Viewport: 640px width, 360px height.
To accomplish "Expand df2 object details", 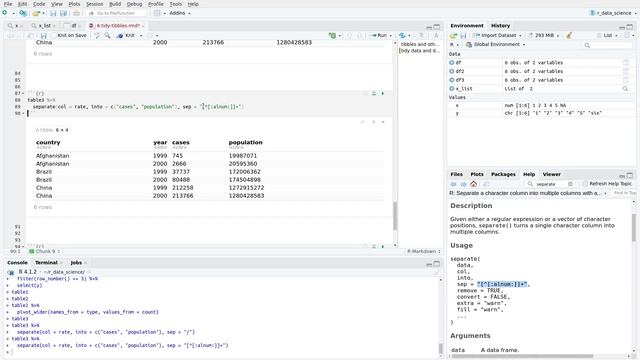I will point(452,71).
